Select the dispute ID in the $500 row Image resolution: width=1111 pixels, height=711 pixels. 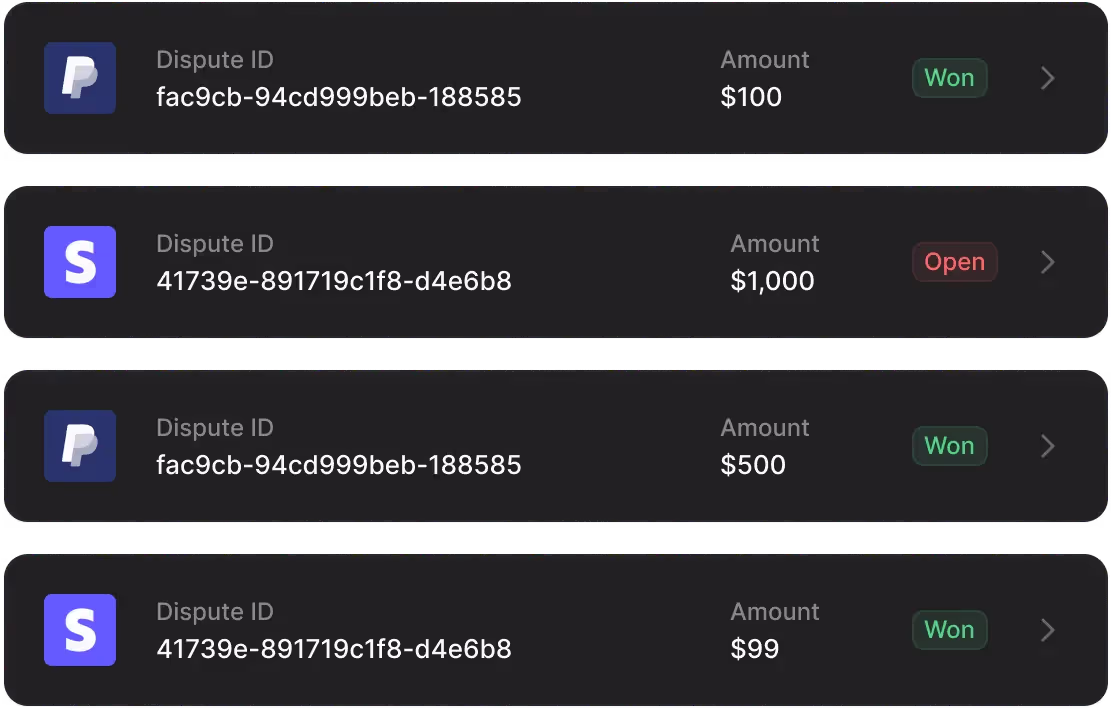339,465
